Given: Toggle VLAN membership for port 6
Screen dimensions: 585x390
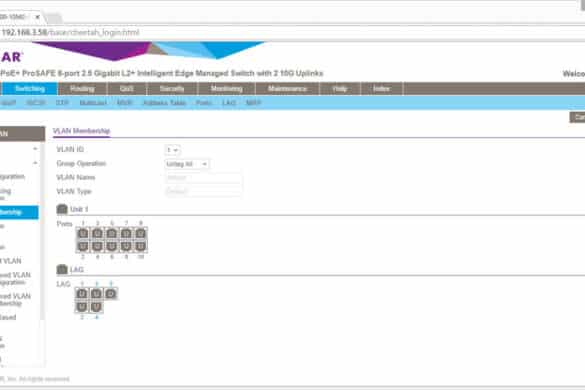Looking at the screenshot, I should coord(112,246).
